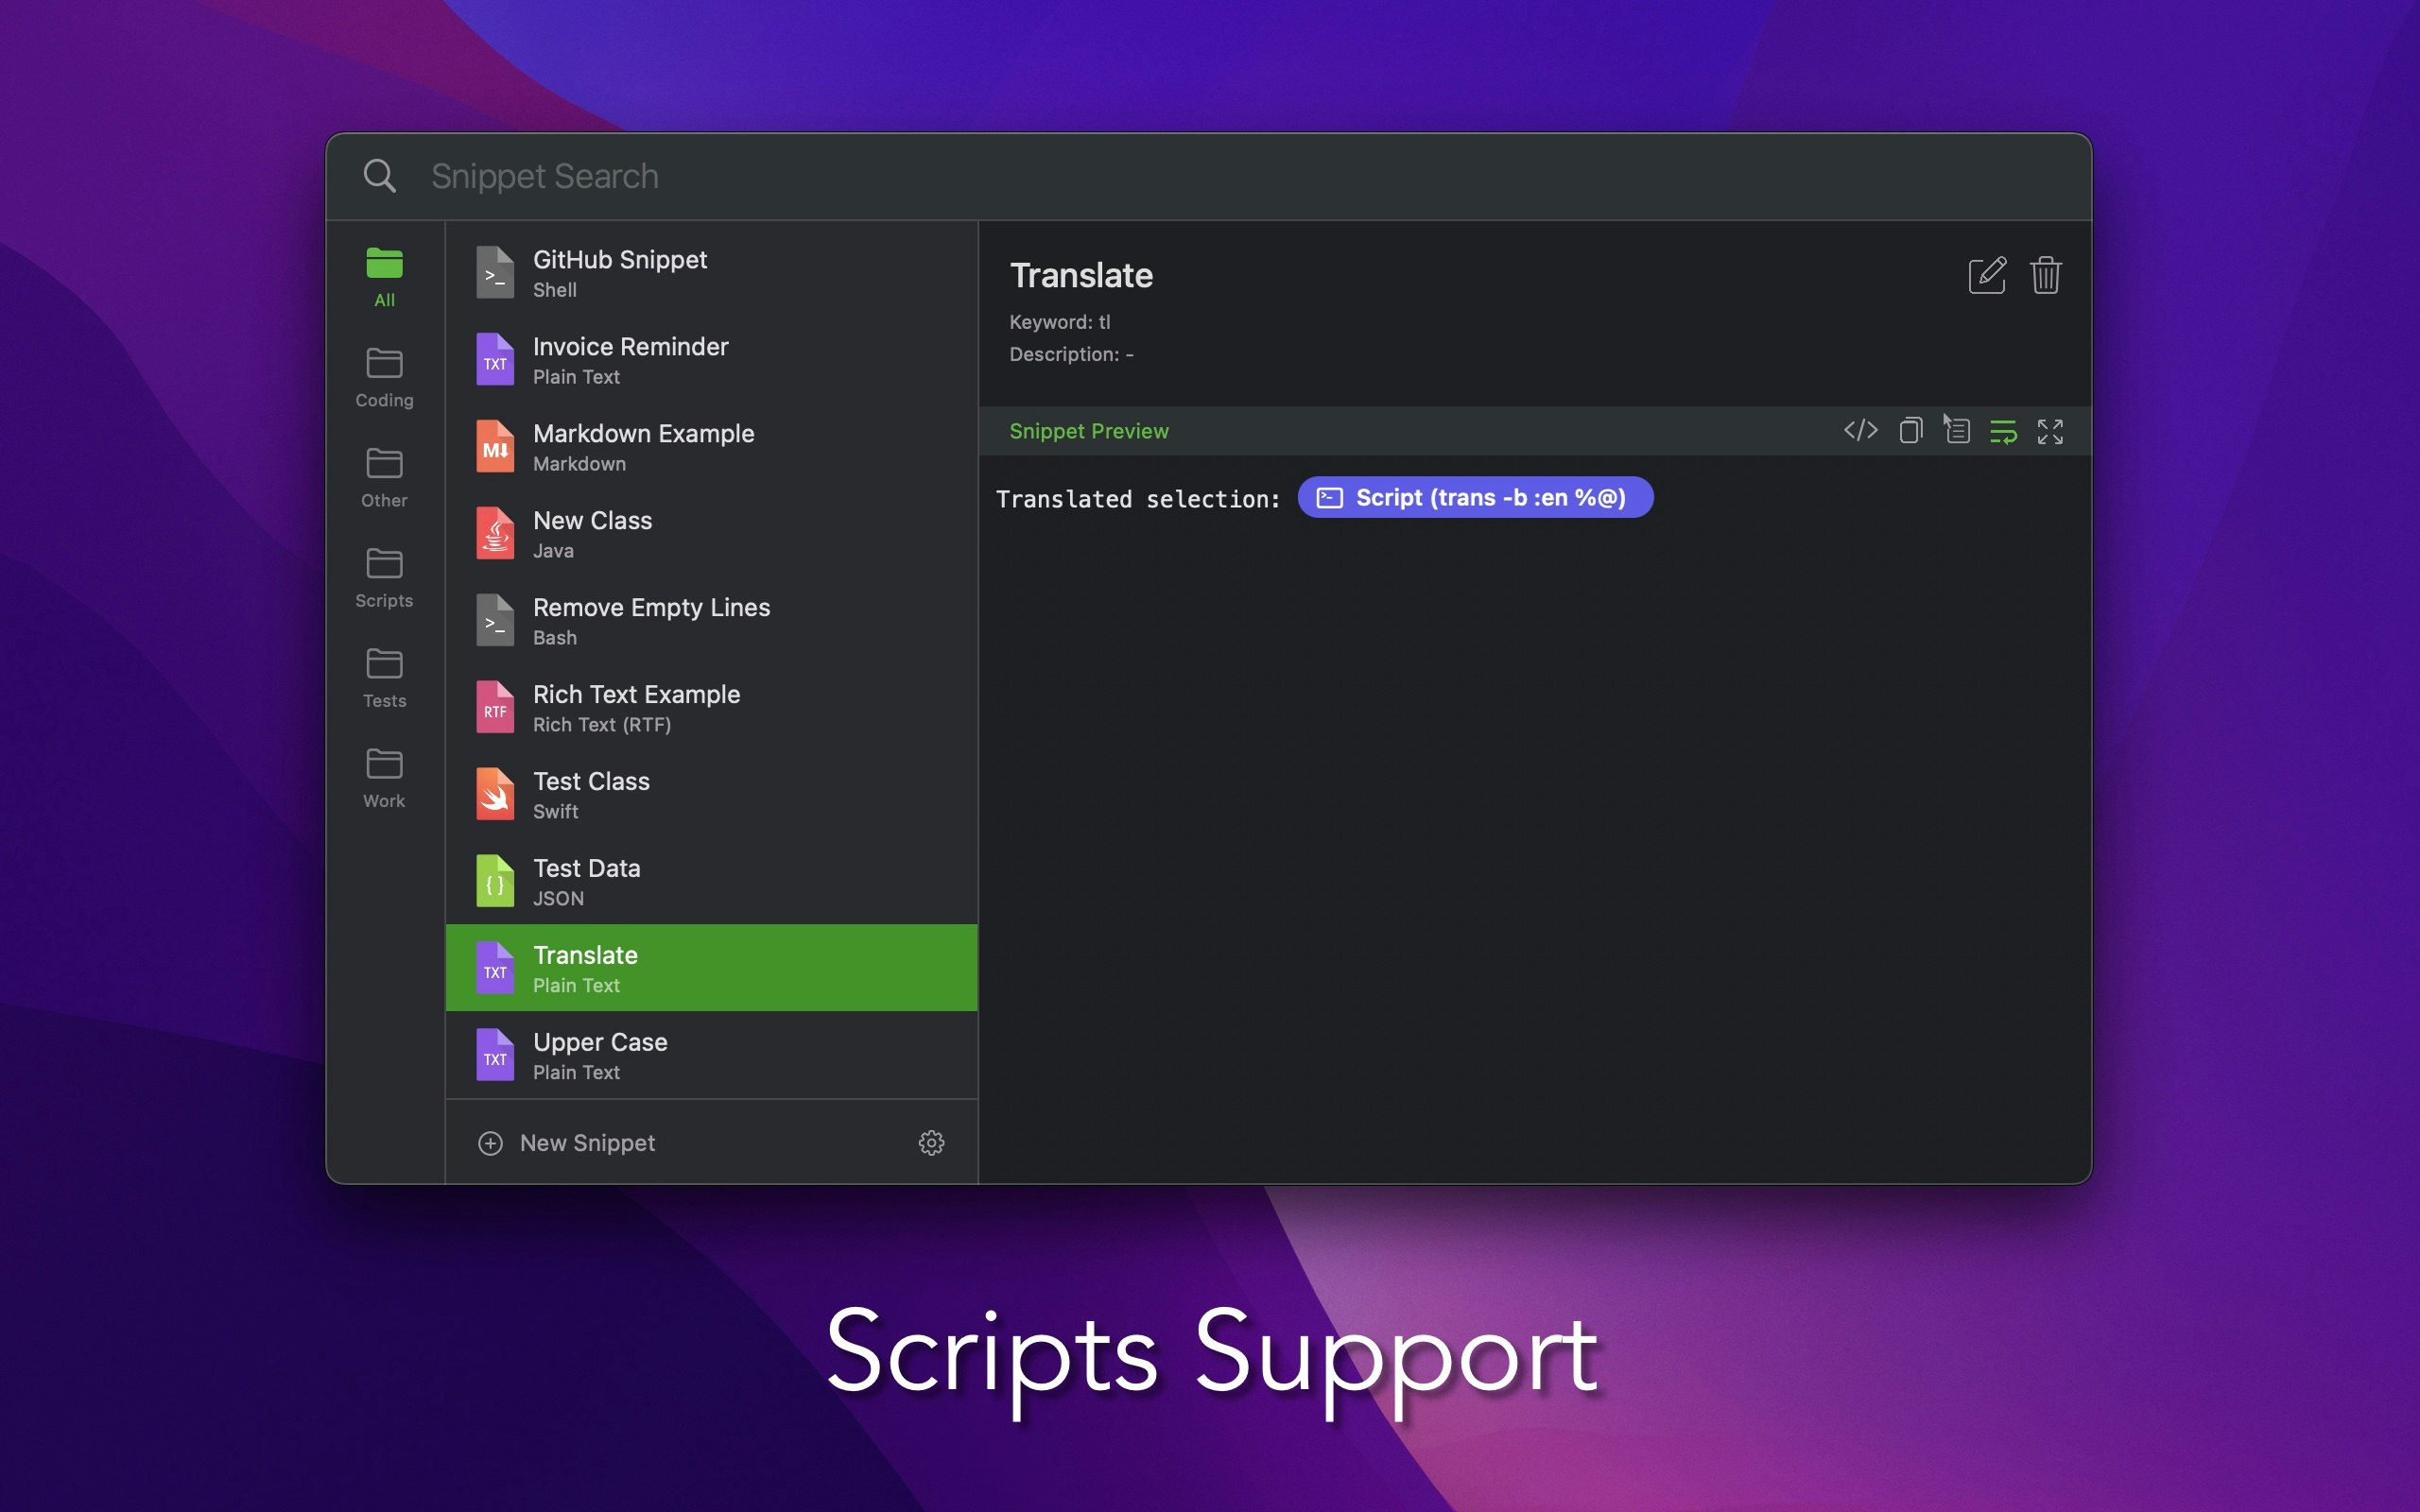Select the Test Data JSON snippet

(711, 882)
